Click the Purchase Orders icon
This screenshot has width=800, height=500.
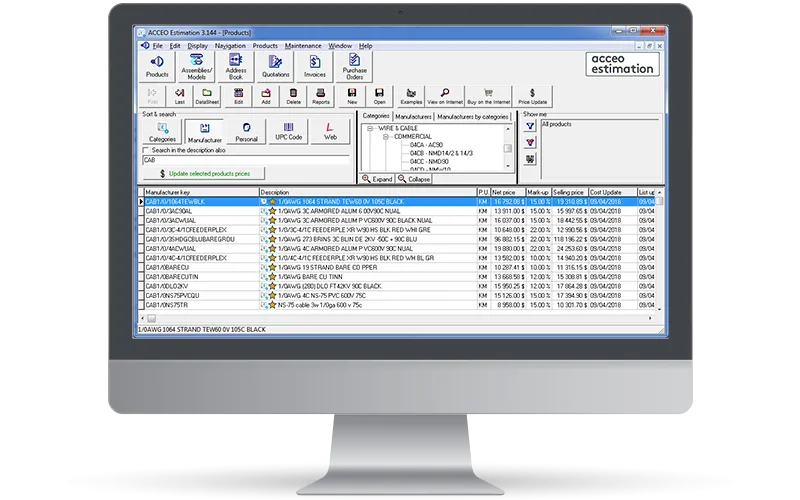[x=355, y=67]
